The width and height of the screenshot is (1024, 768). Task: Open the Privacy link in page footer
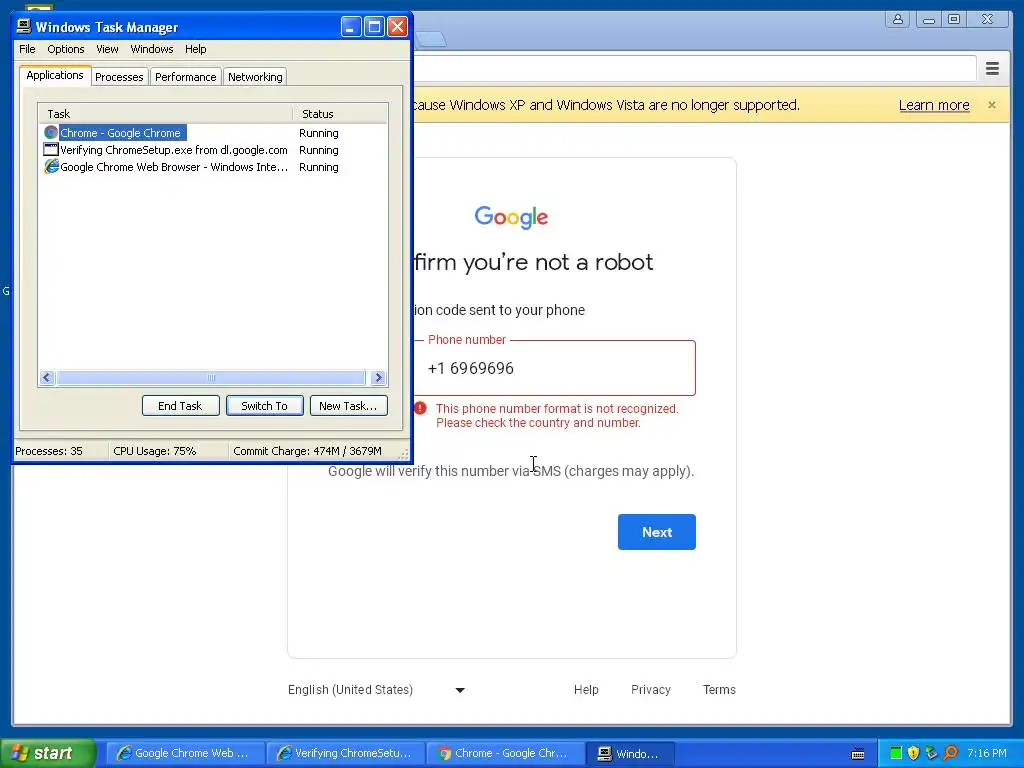(650, 690)
